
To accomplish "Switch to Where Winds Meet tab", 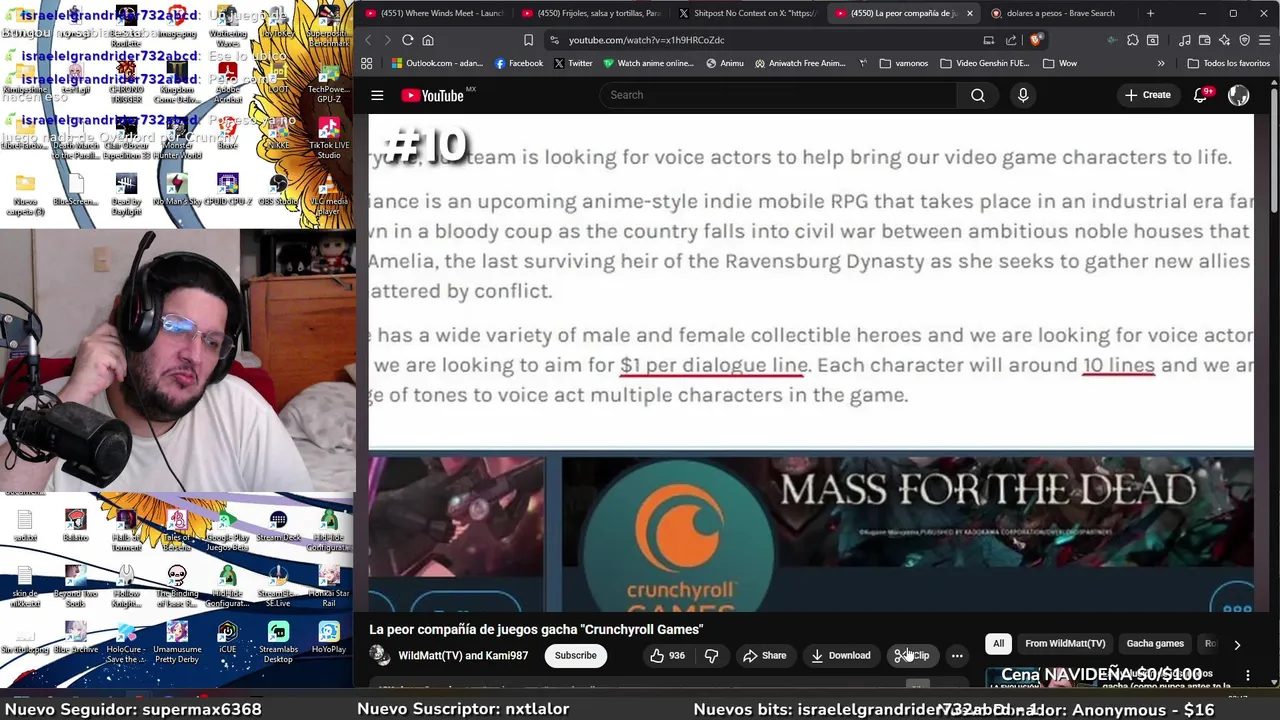I will [434, 13].
